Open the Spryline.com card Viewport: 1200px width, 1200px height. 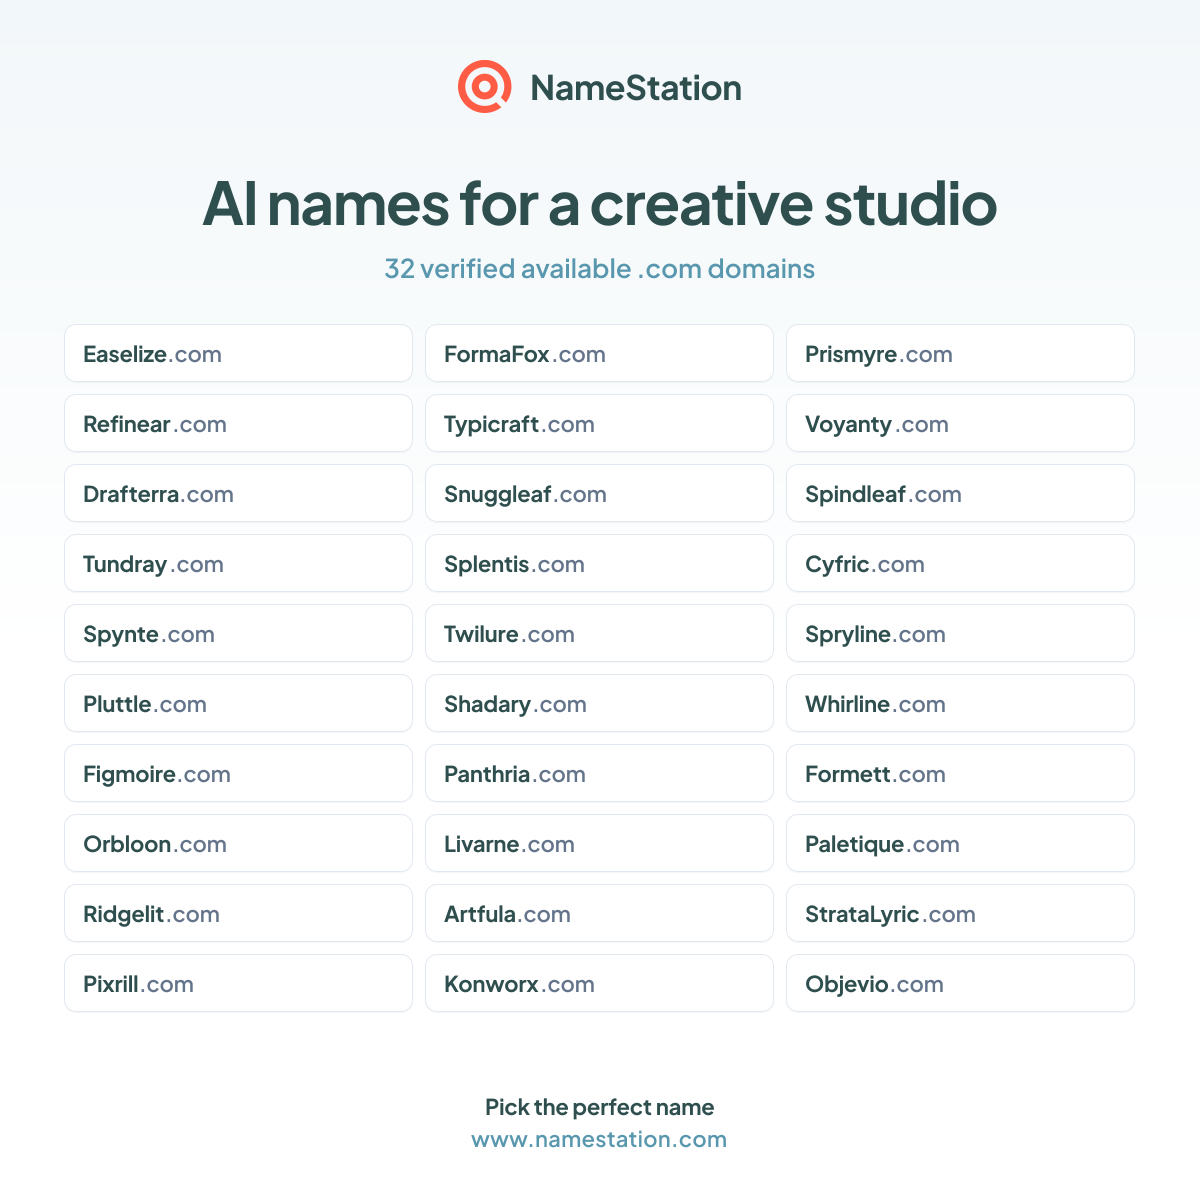coord(960,633)
